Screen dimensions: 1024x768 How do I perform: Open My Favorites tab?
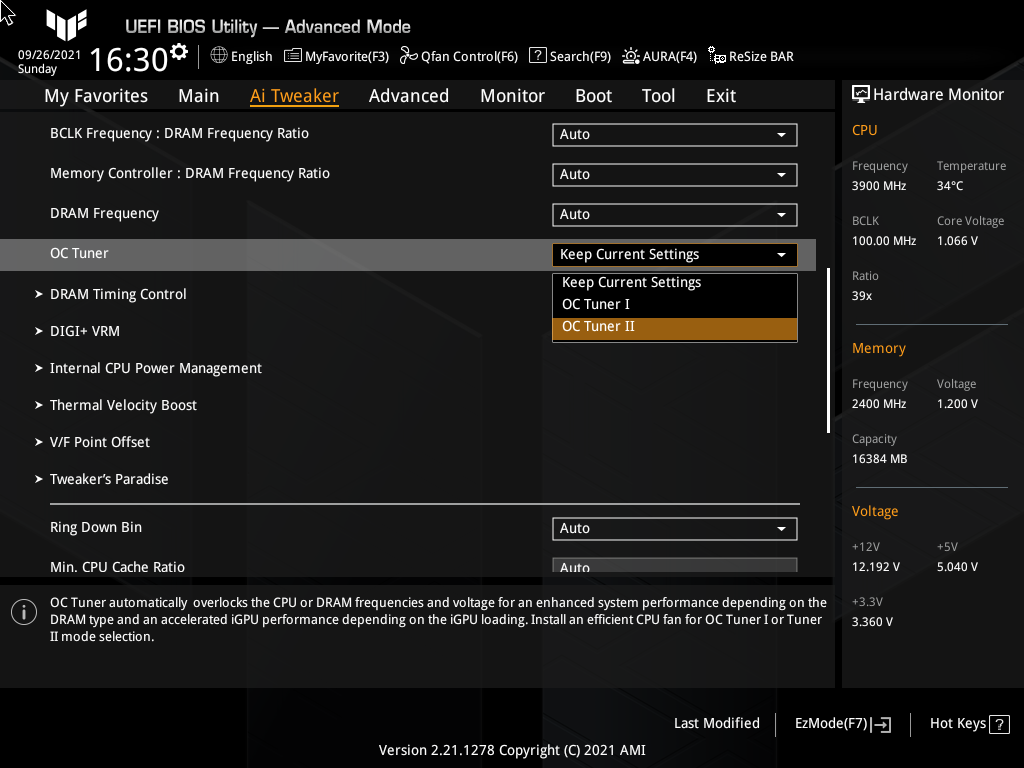[x=96, y=95]
